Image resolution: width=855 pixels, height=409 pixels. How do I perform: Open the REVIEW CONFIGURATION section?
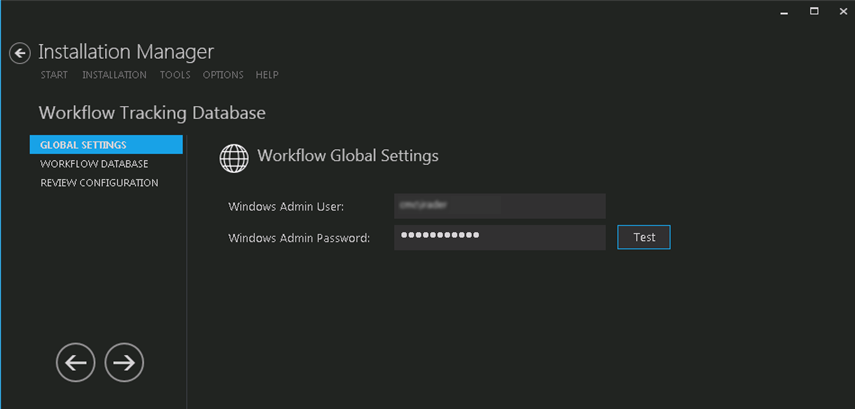[x=99, y=183]
